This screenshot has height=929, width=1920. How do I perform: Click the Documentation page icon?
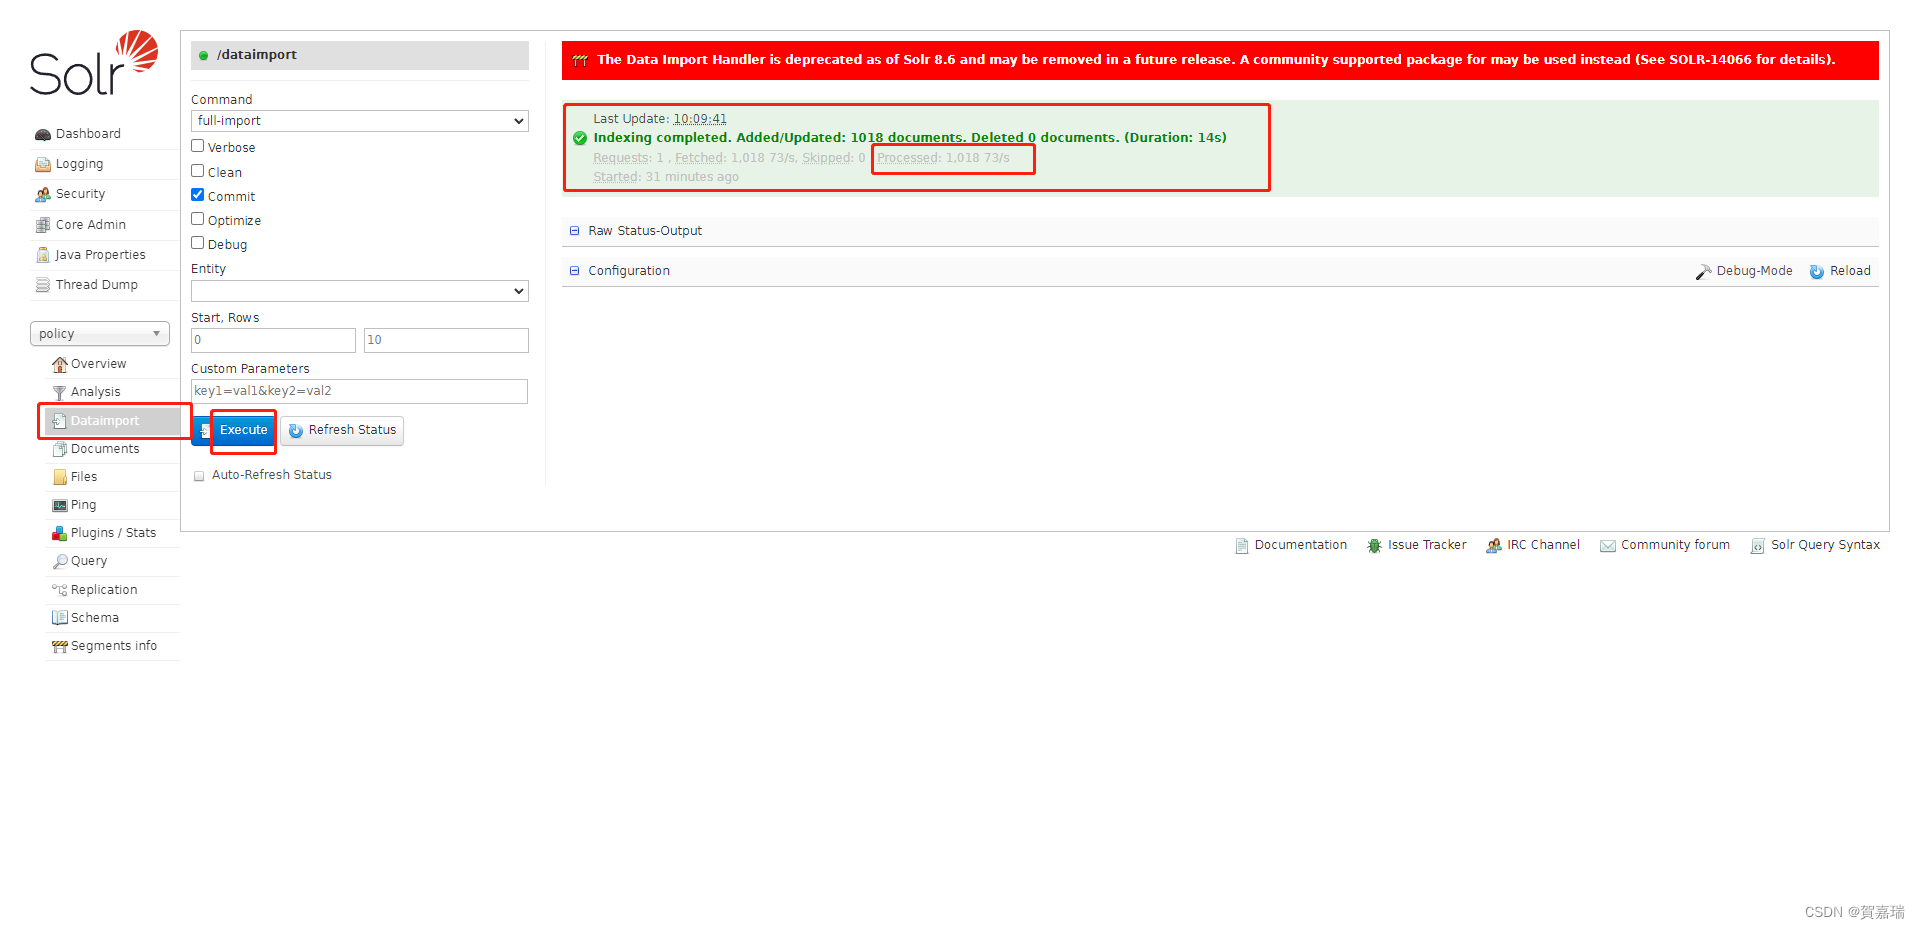[1242, 546]
